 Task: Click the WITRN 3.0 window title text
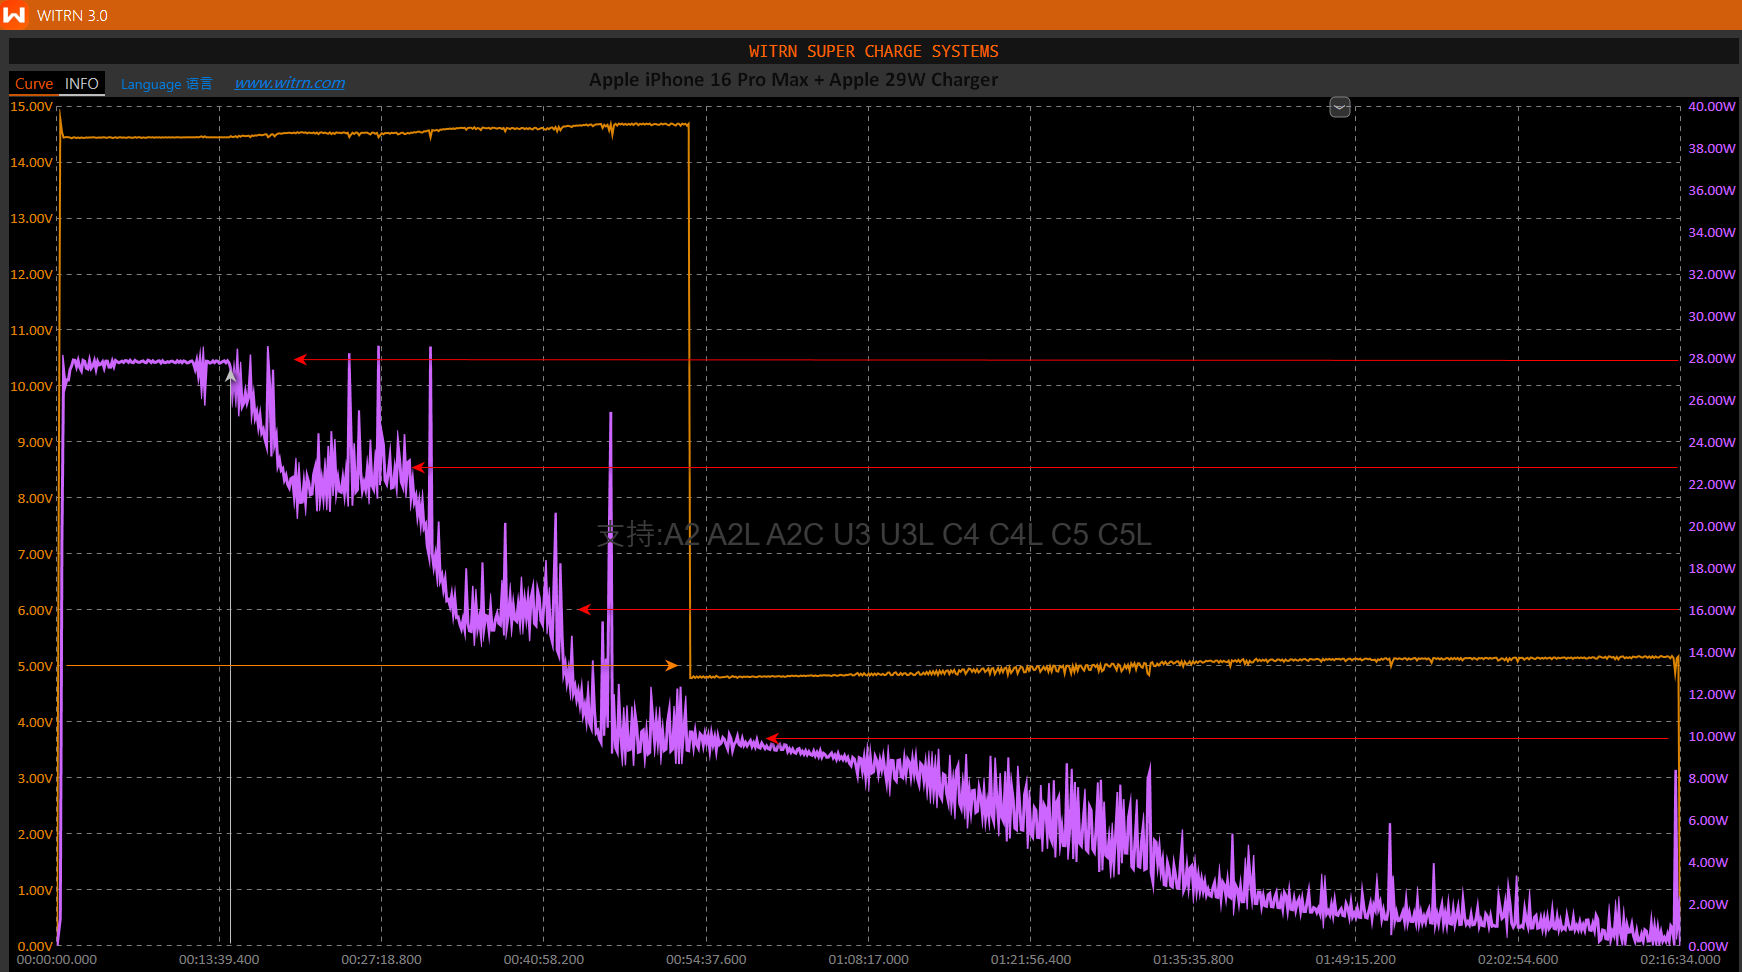point(72,15)
